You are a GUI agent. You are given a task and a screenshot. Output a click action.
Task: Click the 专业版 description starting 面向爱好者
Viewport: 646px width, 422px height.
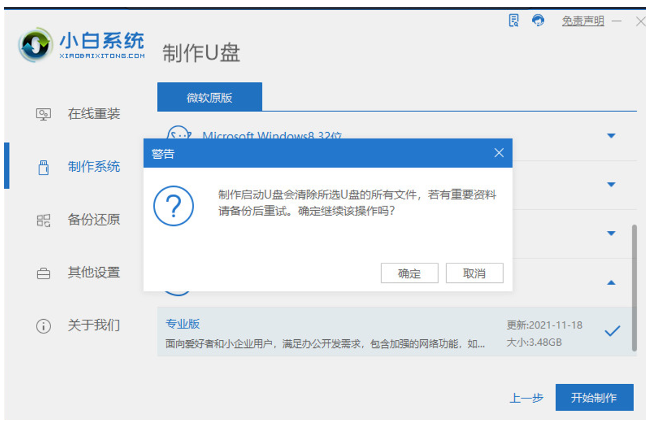[325, 343]
